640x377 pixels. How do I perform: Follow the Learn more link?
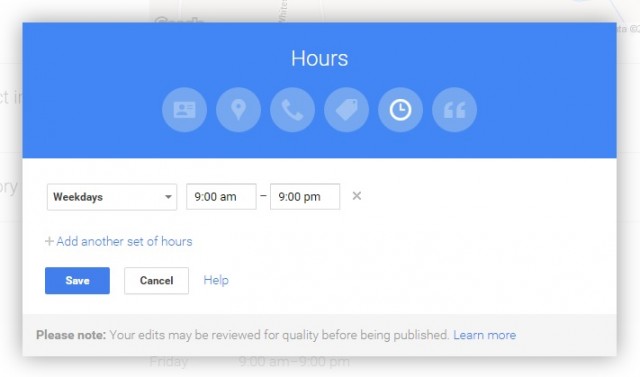click(x=484, y=335)
